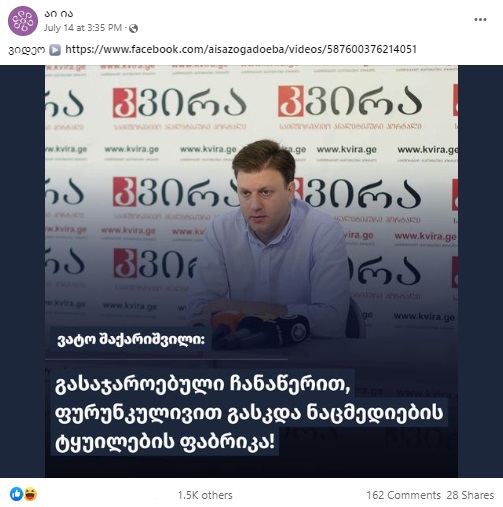Click the red kvira logo top-left in photo

pos(125,103)
